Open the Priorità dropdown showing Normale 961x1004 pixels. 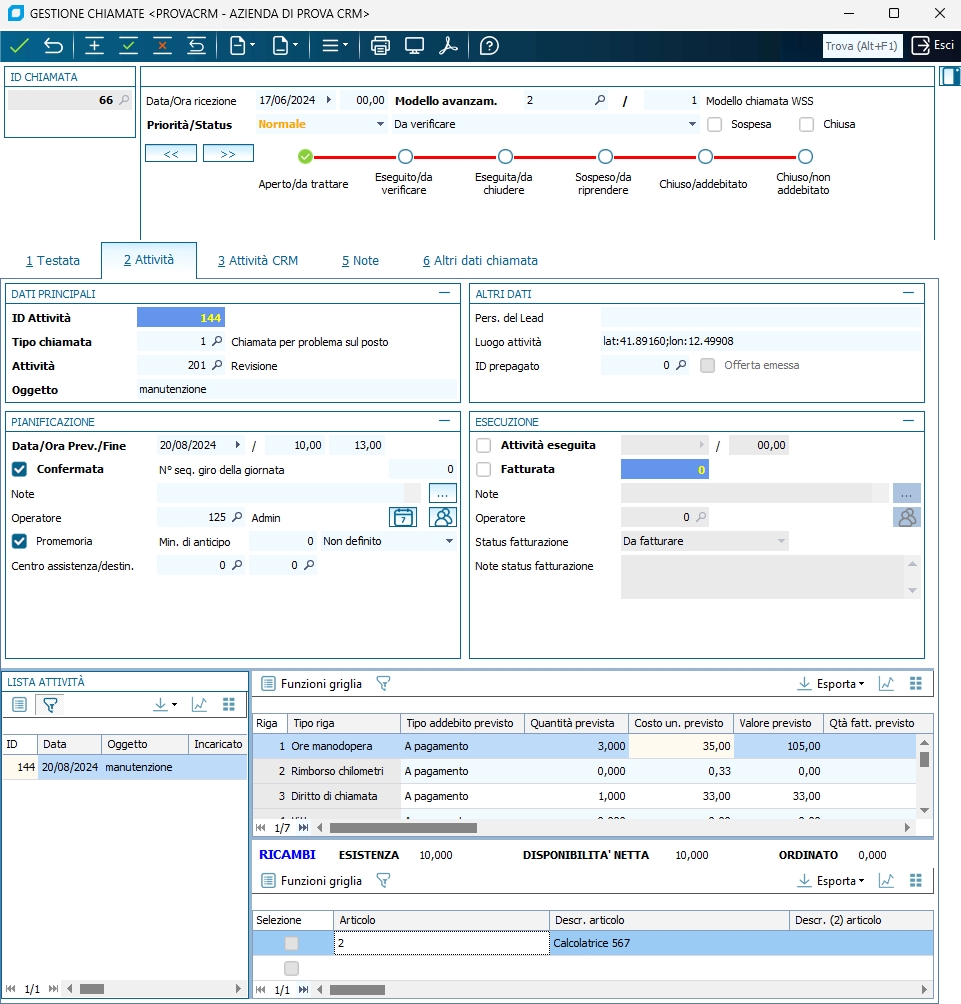380,125
